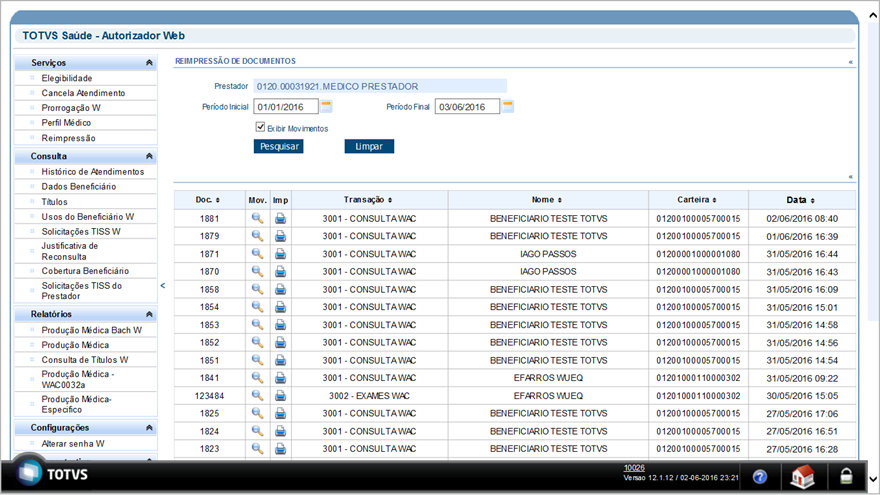Open calendar for Período Final

pos(507,106)
